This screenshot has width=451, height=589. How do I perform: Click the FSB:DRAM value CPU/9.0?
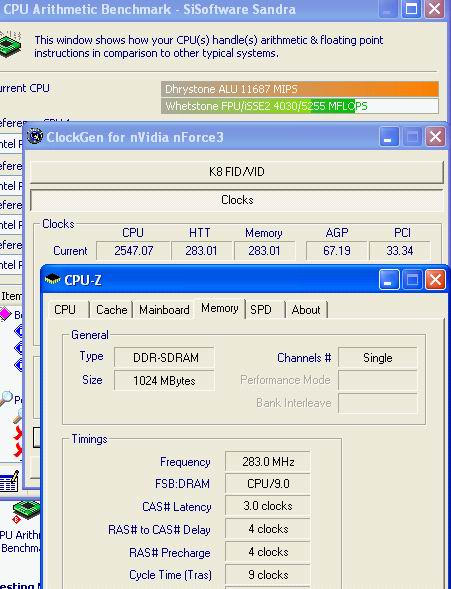tap(268, 484)
